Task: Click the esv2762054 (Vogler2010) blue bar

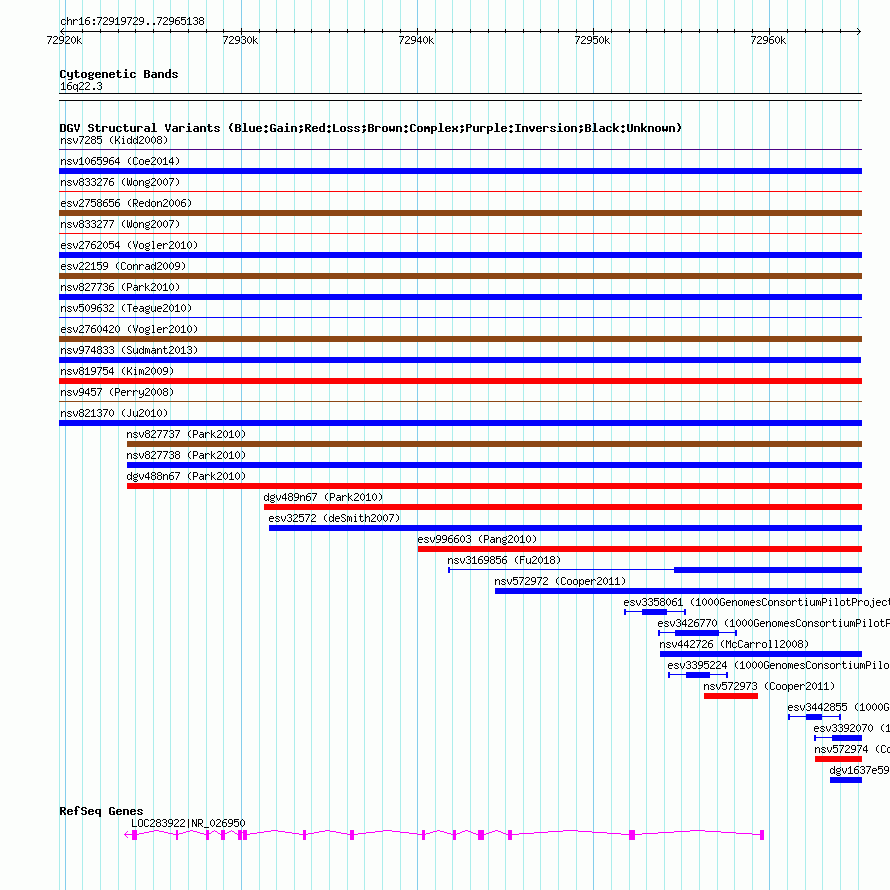Action: point(460,255)
